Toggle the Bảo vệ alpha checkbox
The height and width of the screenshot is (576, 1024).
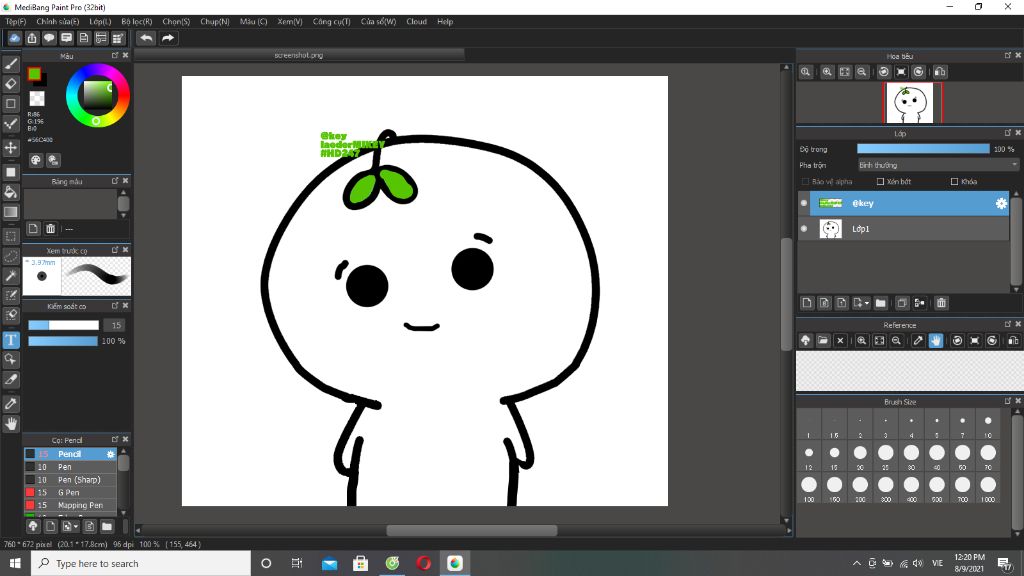tap(805, 182)
